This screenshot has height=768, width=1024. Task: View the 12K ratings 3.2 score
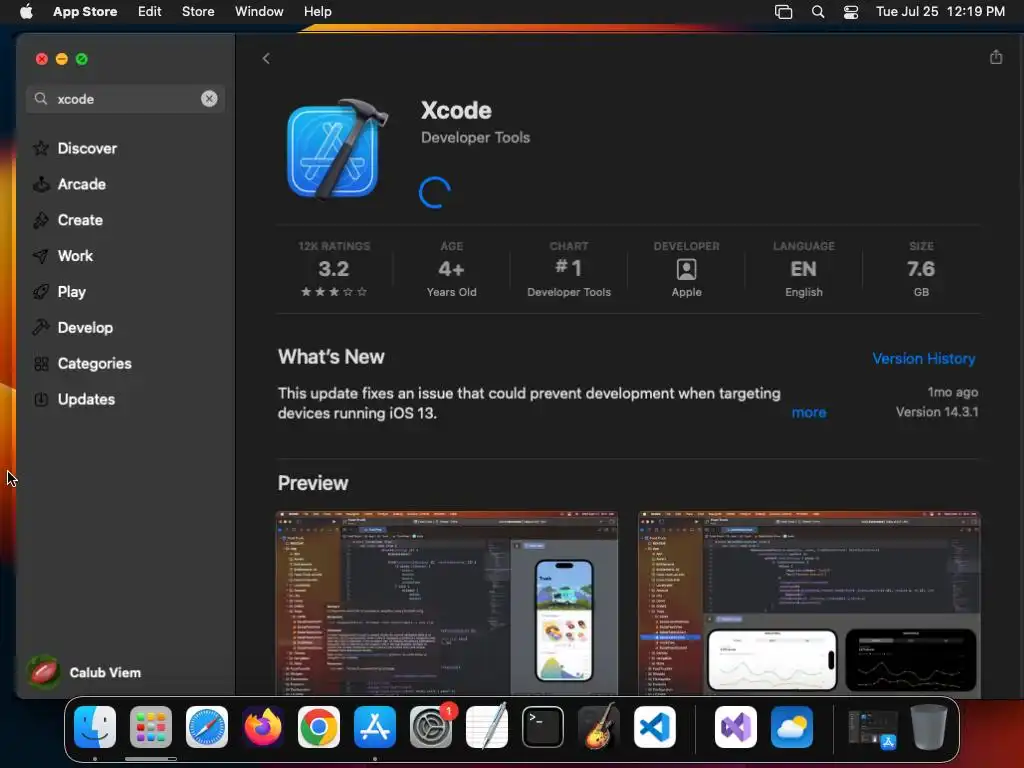click(x=334, y=269)
